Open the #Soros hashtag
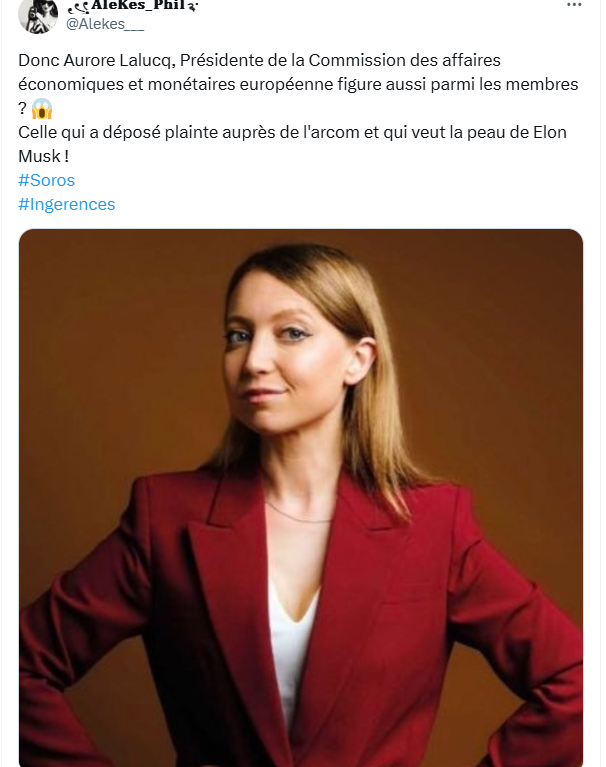The height and width of the screenshot is (767, 606). point(46,180)
